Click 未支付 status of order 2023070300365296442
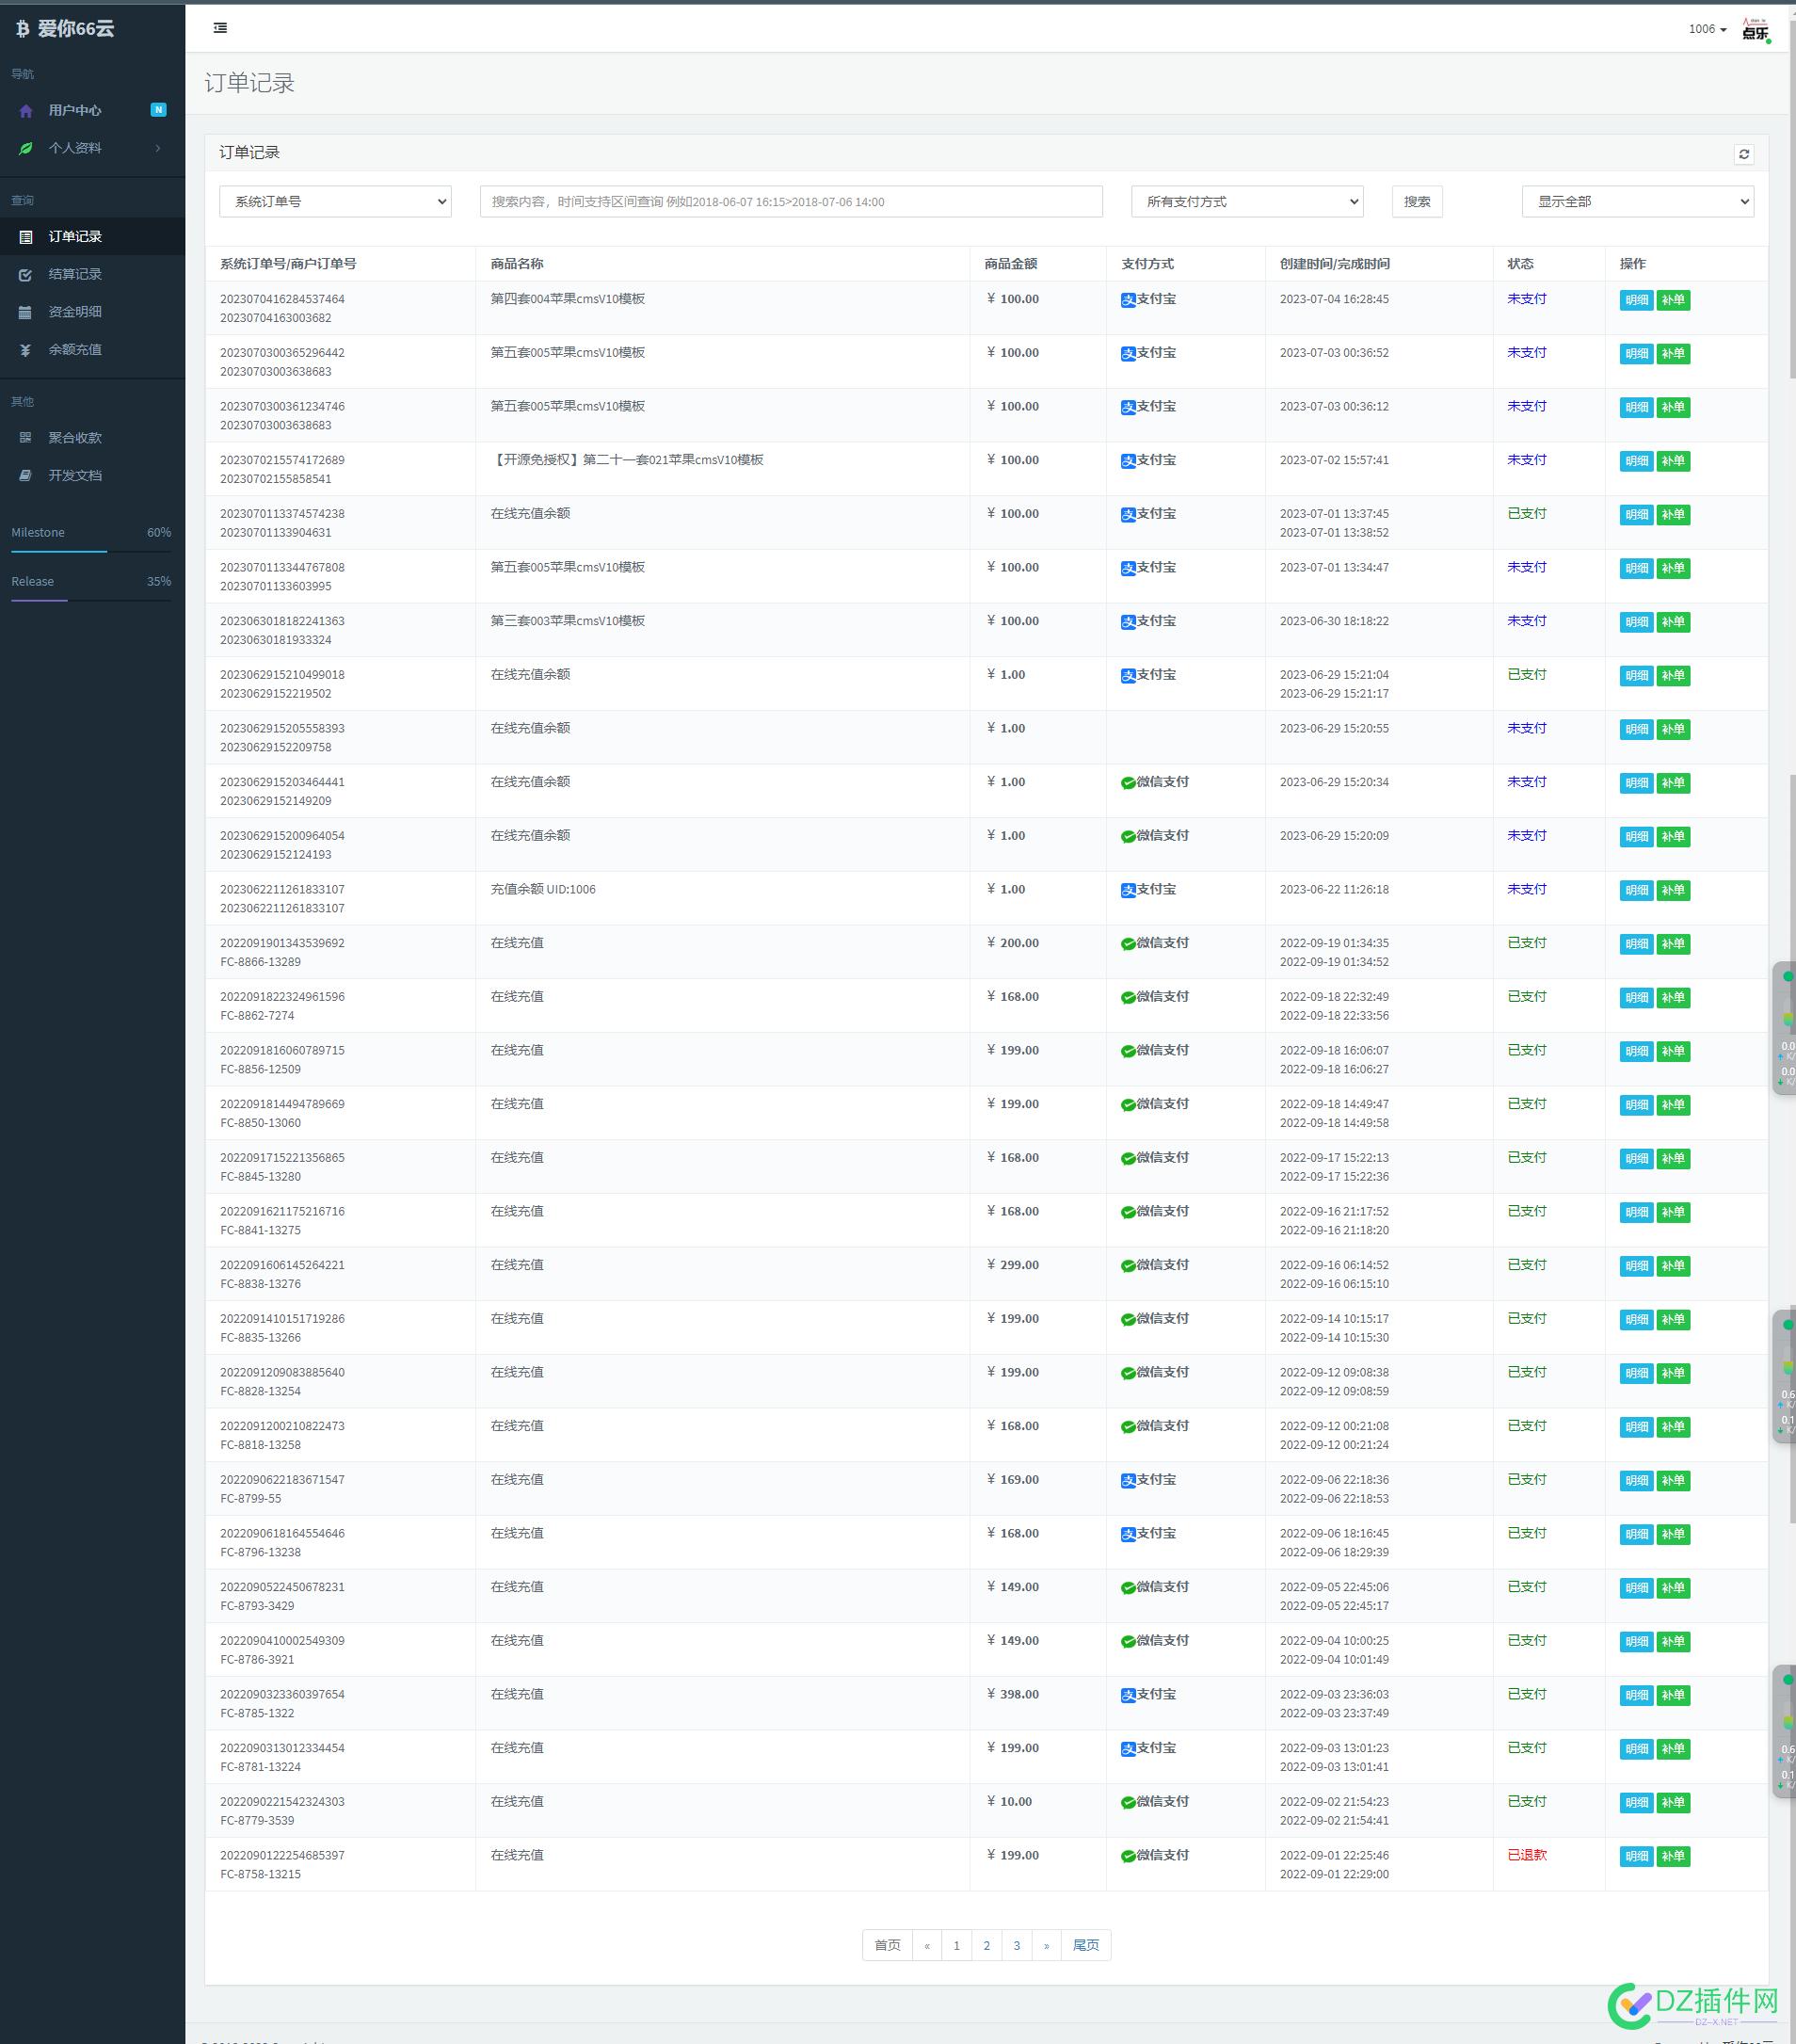The width and height of the screenshot is (1796, 2044). (x=1526, y=352)
